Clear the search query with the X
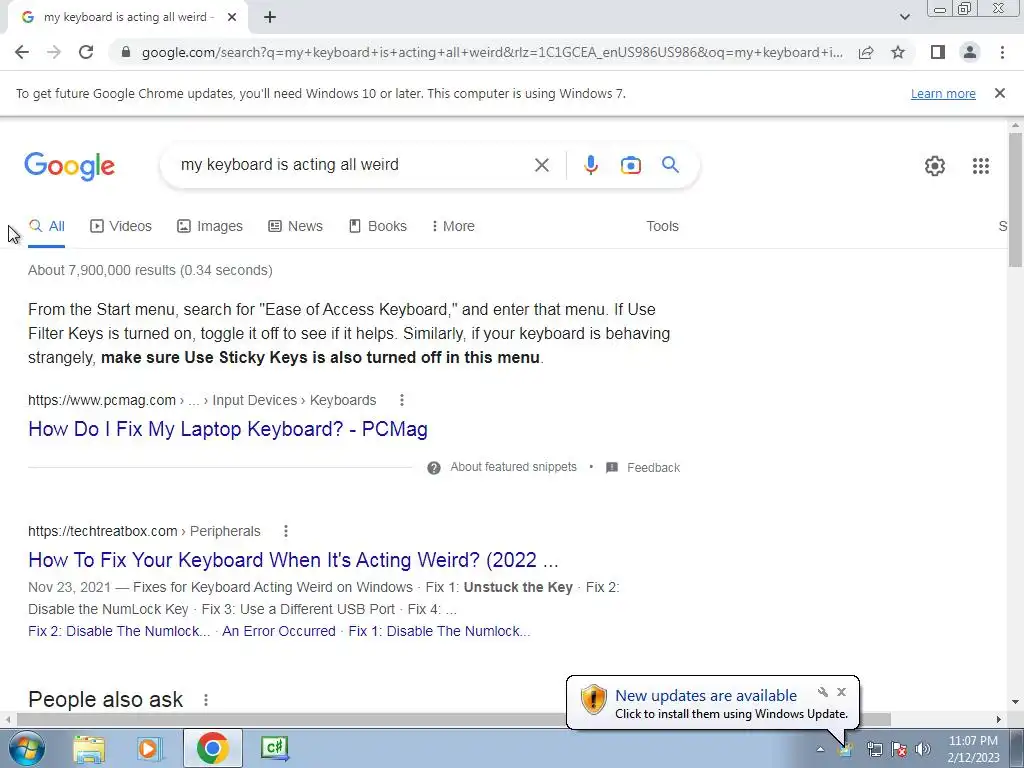Screen dimensions: 1024x768 541,165
